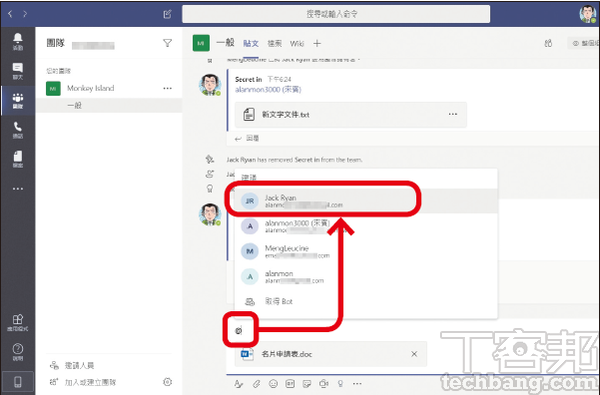Screen dimensions: 600x395
Task: Open more options for 新文字文件.txt
Action: point(453,114)
